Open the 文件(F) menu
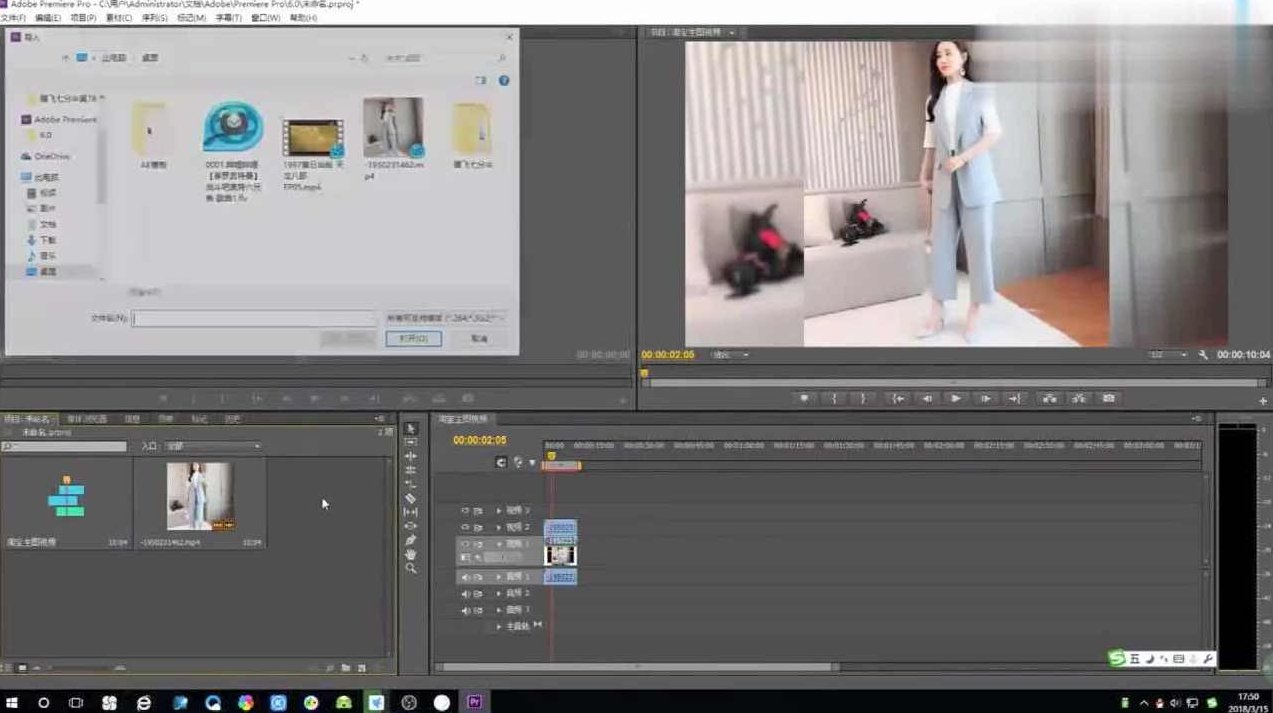The width and height of the screenshot is (1273, 713). [x=14, y=18]
